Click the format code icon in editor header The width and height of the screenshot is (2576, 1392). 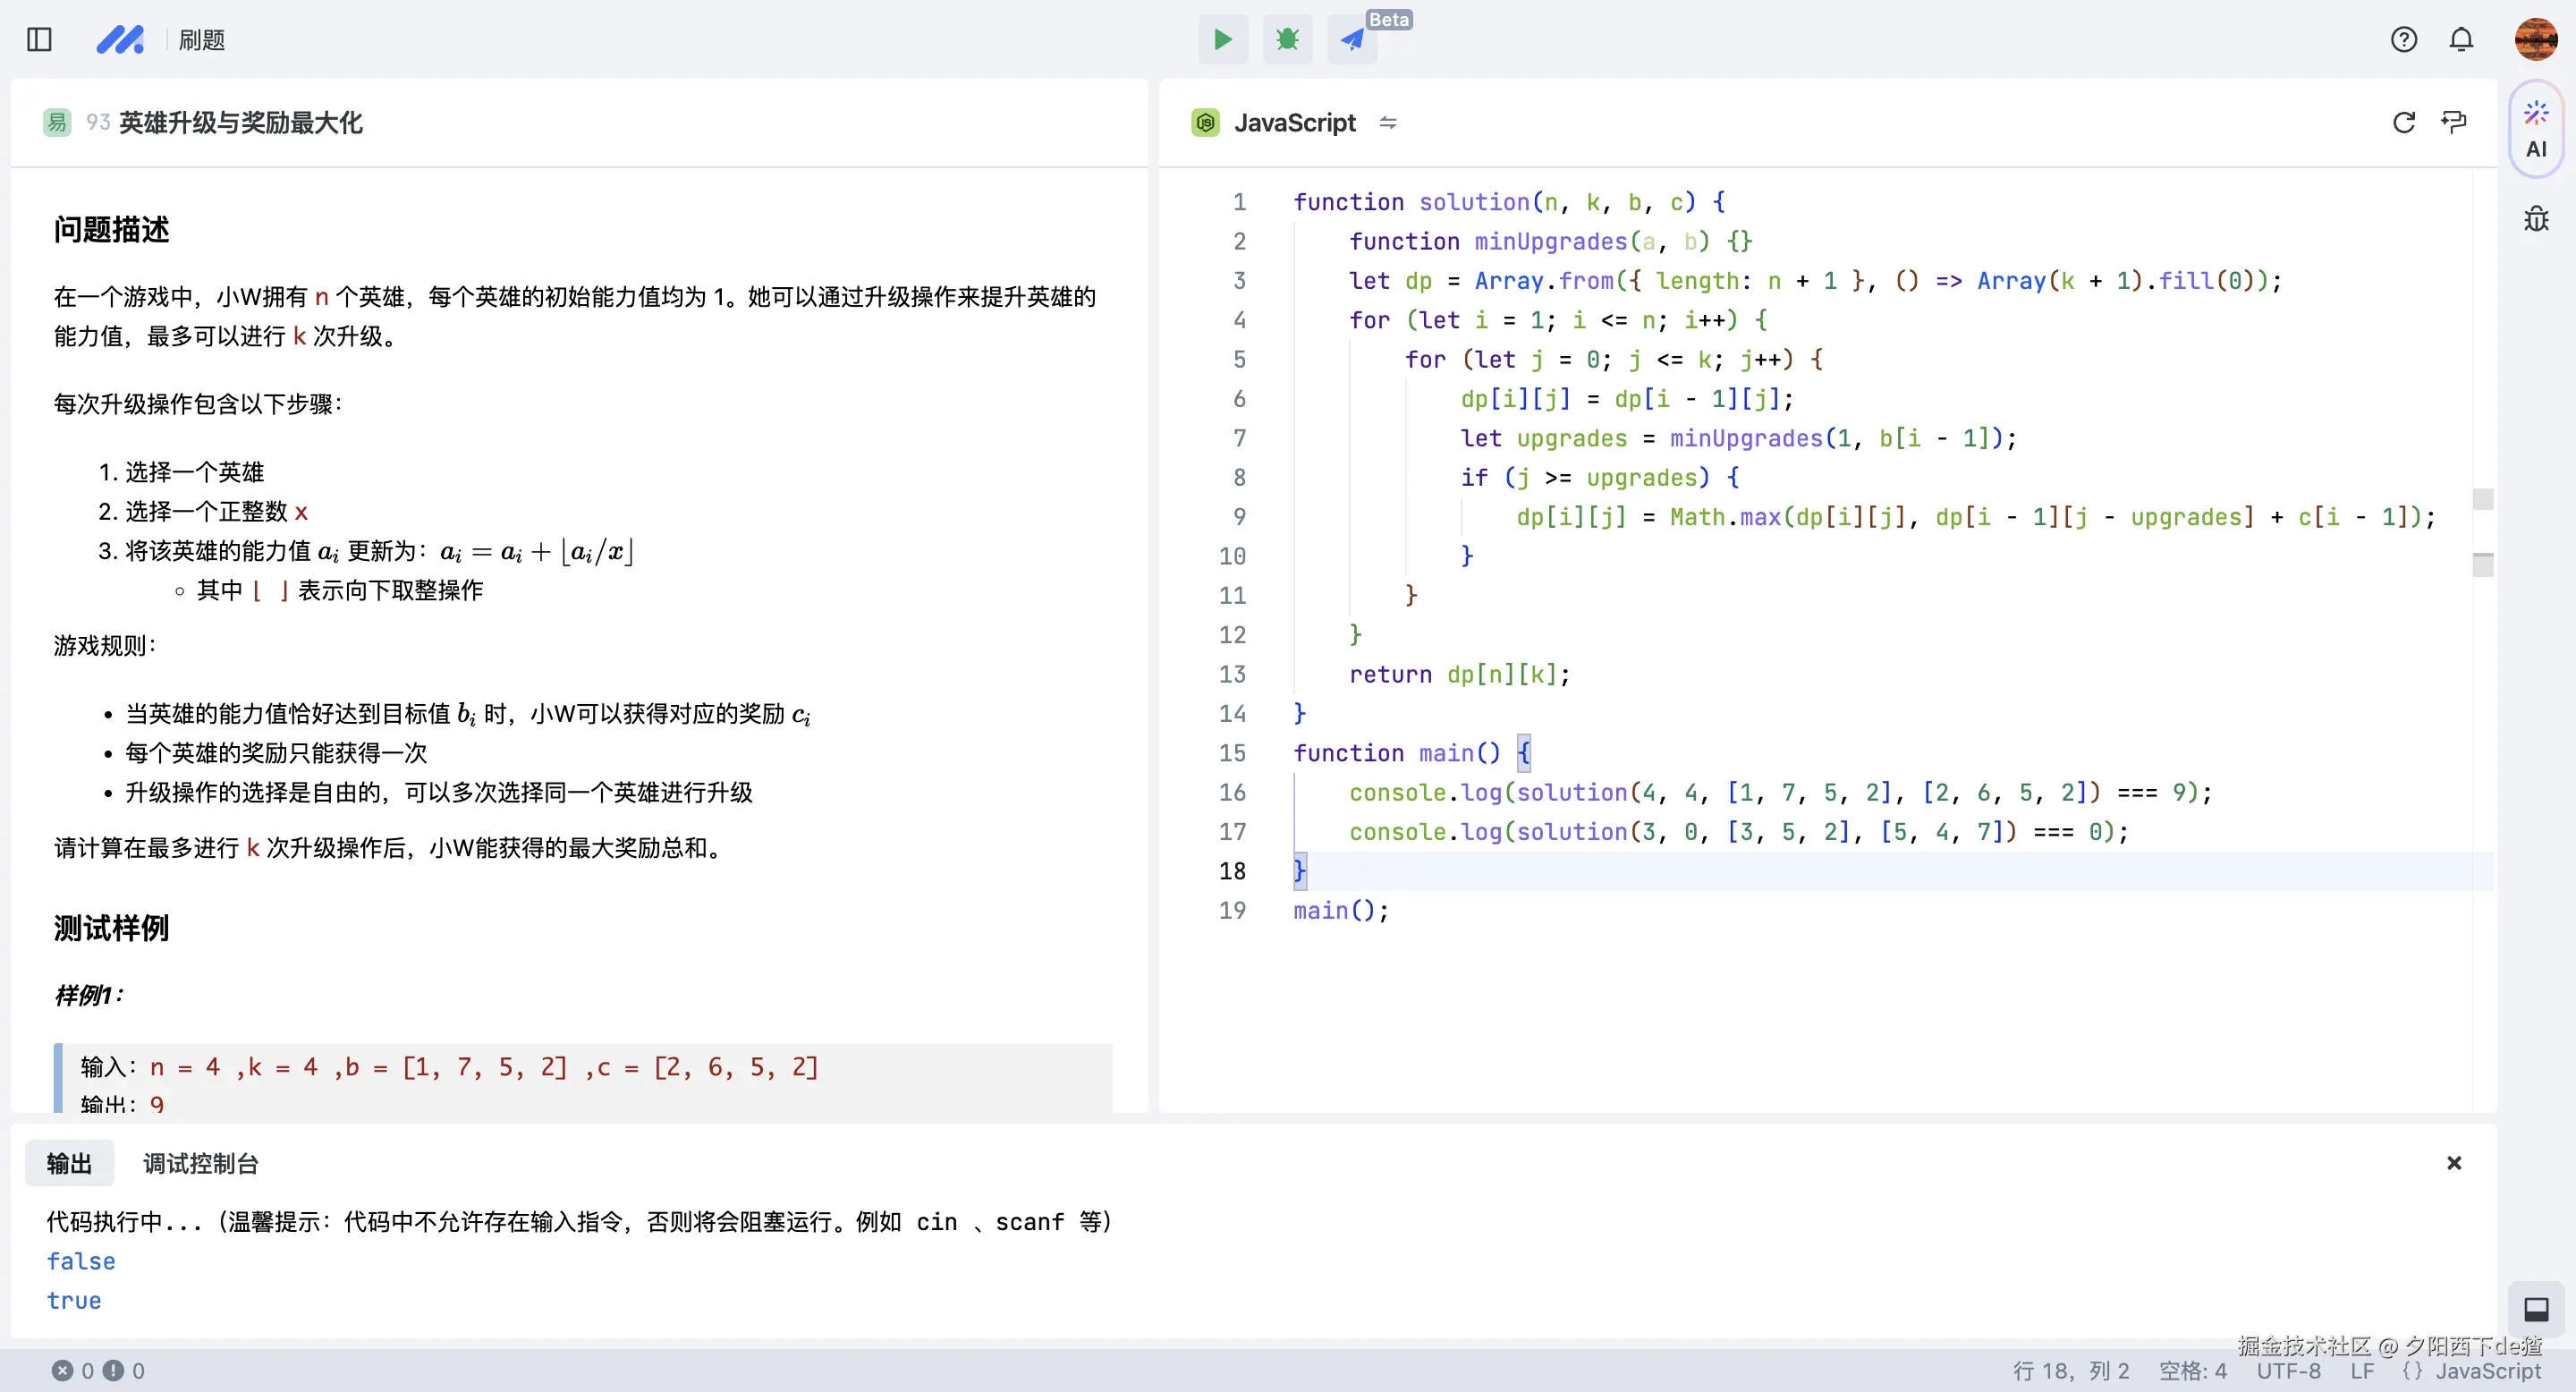click(x=2454, y=122)
